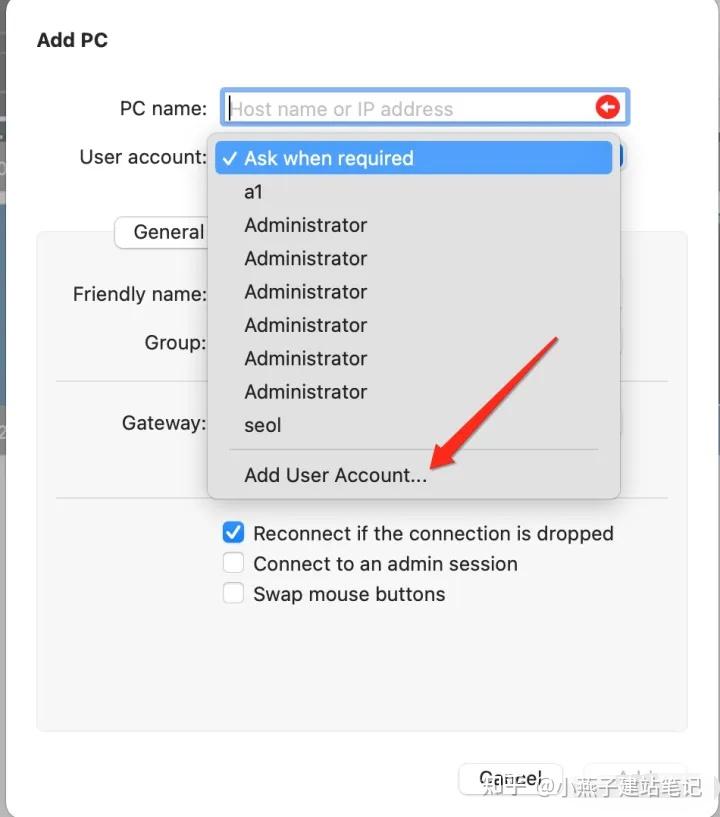This screenshot has width=720, height=817.
Task: Open "Add User Account..." from the list
Action: (335, 475)
